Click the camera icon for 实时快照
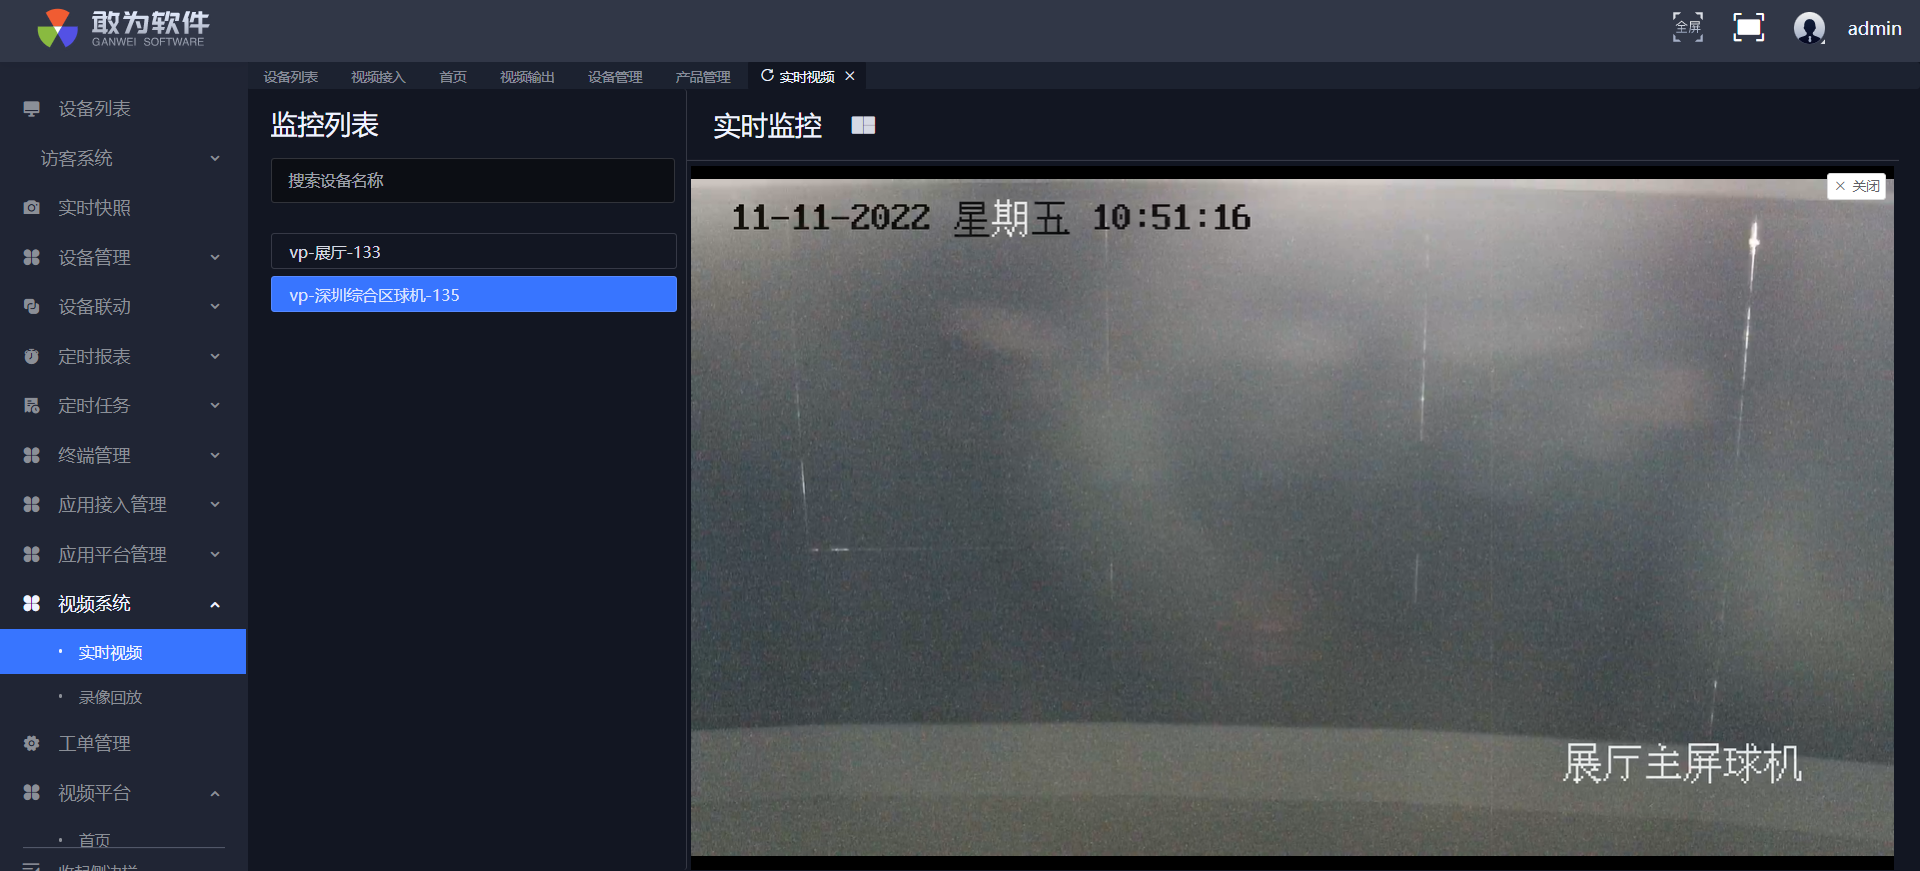Screen dimensions: 1920x871 point(32,208)
